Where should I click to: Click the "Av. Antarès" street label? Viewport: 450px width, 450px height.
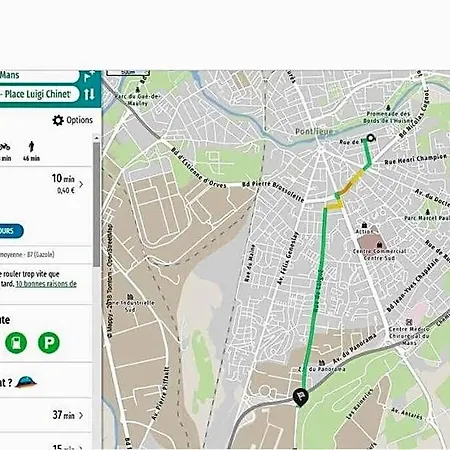[x=407, y=413]
